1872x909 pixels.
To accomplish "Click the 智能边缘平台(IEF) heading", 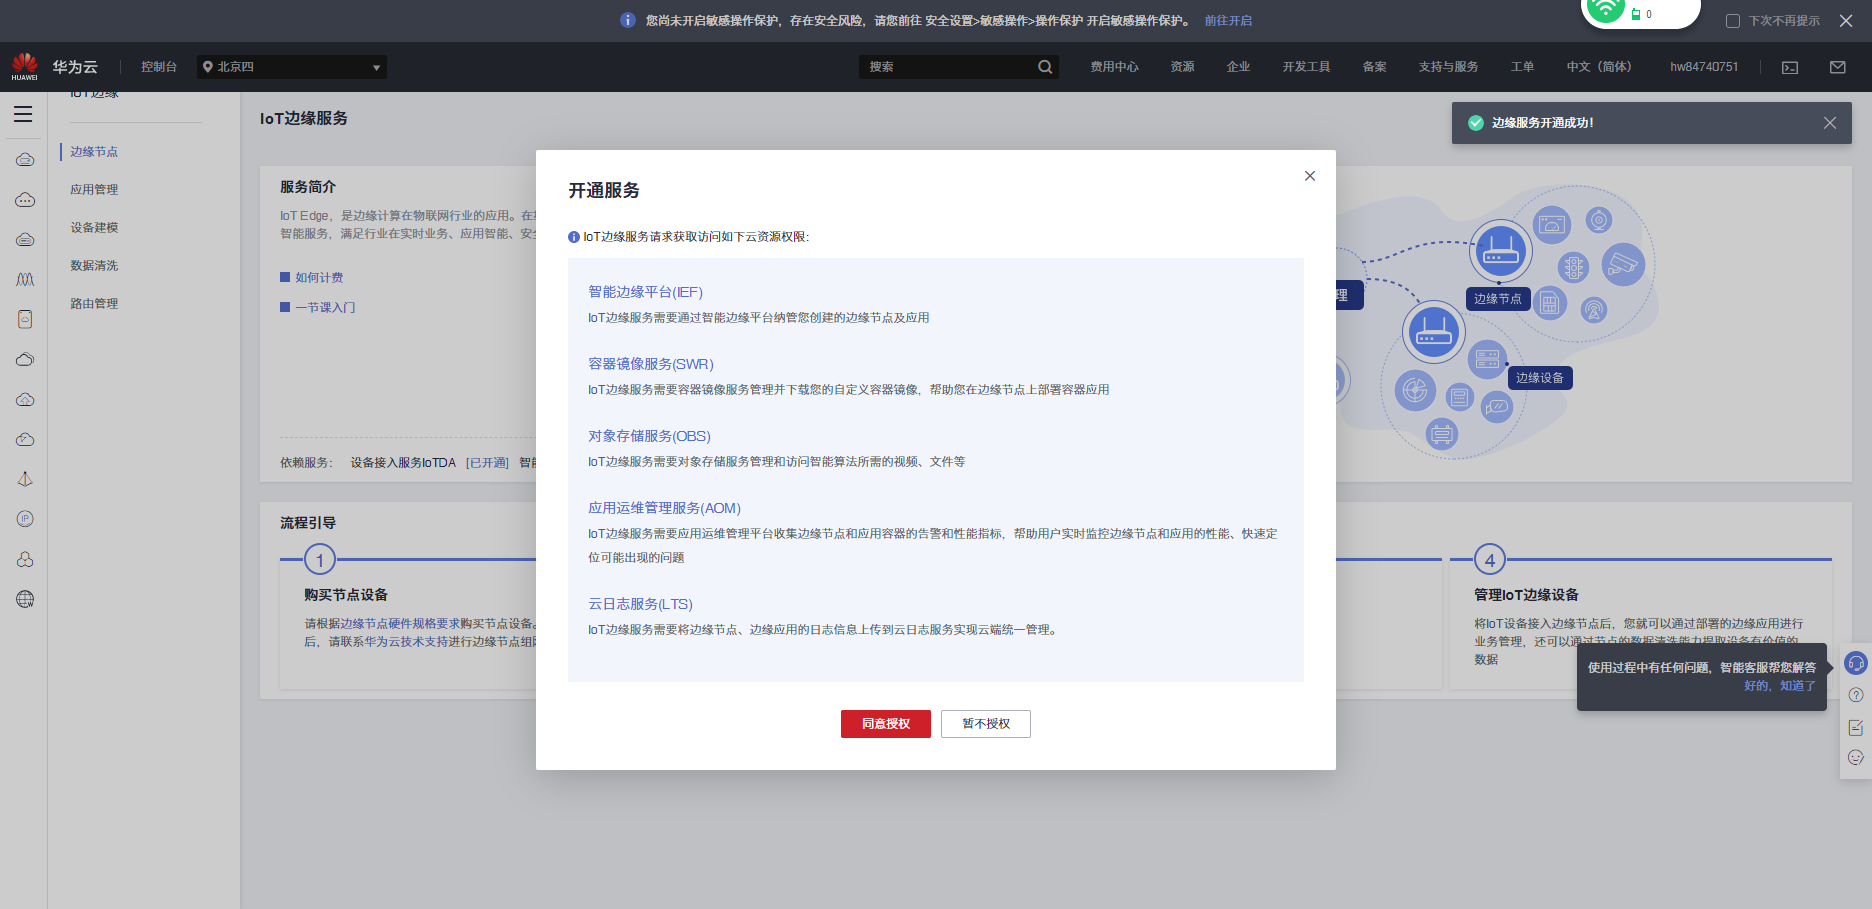I will point(645,292).
